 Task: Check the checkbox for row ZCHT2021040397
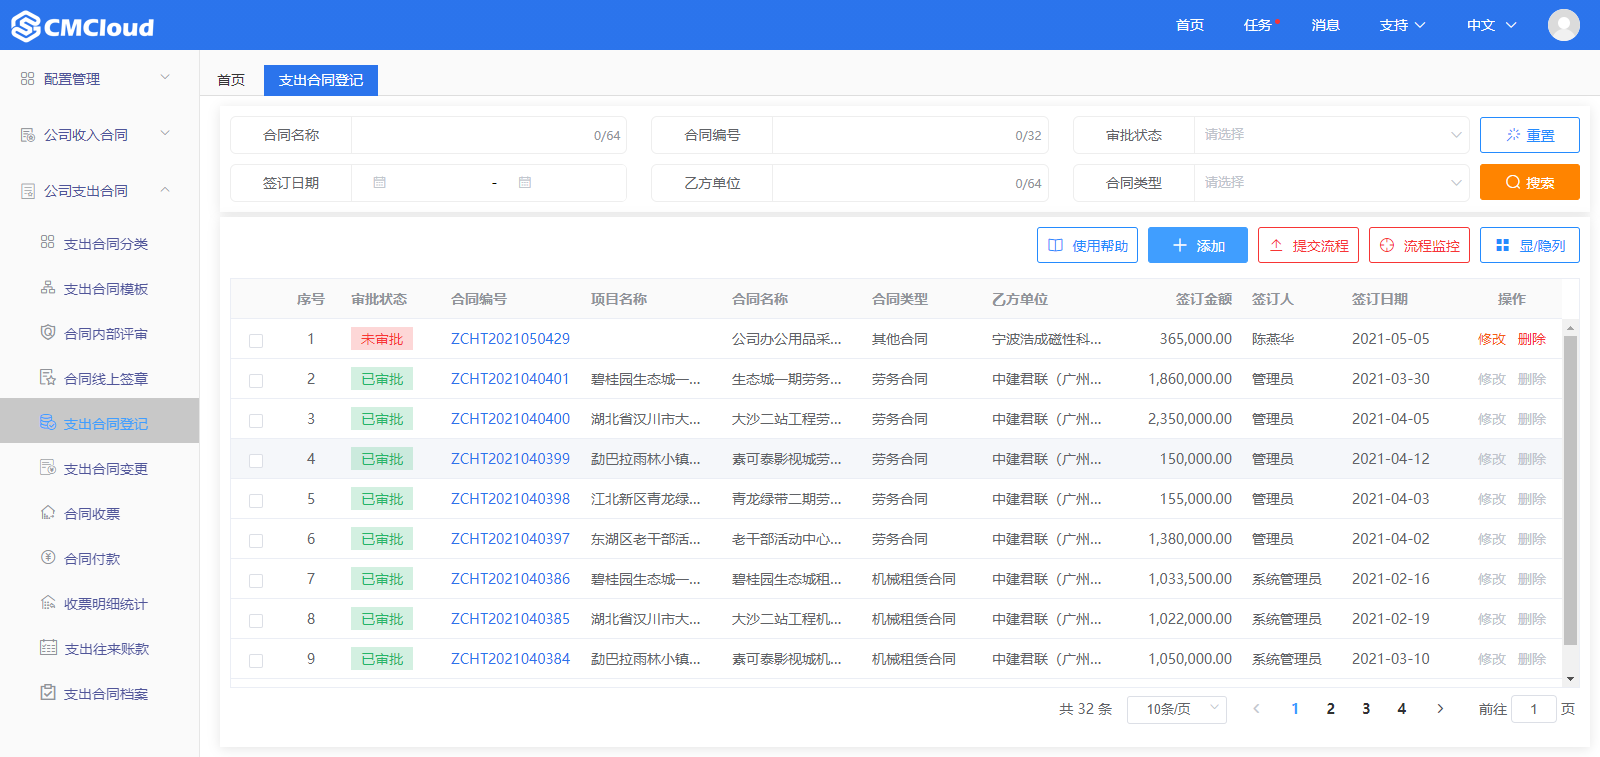pyautogui.click(x=256, y=541)
